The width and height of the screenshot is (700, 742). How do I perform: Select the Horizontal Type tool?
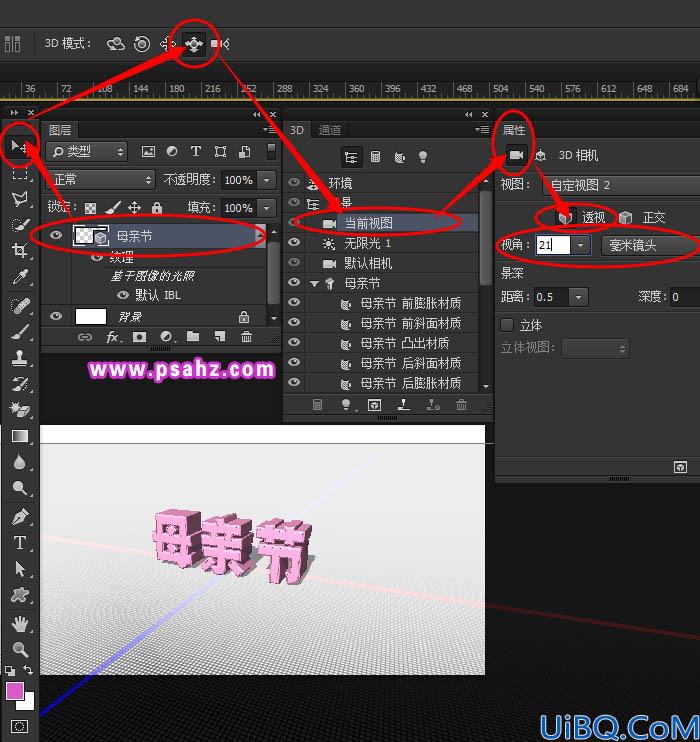click(19, 542)
